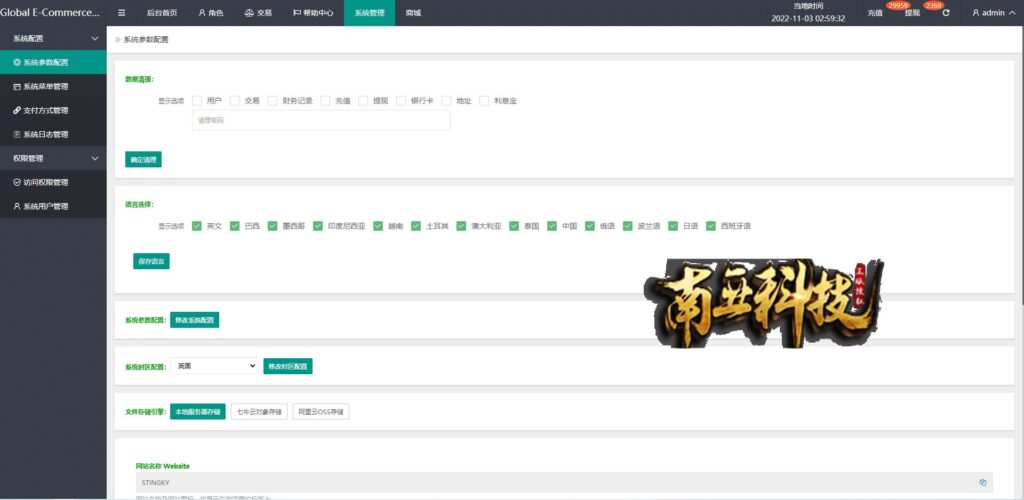
Task: Check the 交易 data cleanup checkbox
Action: click(x=234, y=101)
